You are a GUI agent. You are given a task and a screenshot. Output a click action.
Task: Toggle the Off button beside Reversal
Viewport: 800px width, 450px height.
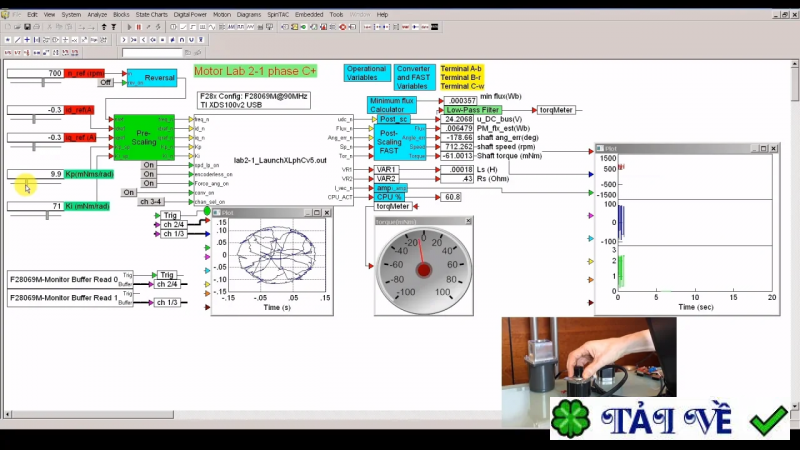pyautogui.click(x=105, y=83)
